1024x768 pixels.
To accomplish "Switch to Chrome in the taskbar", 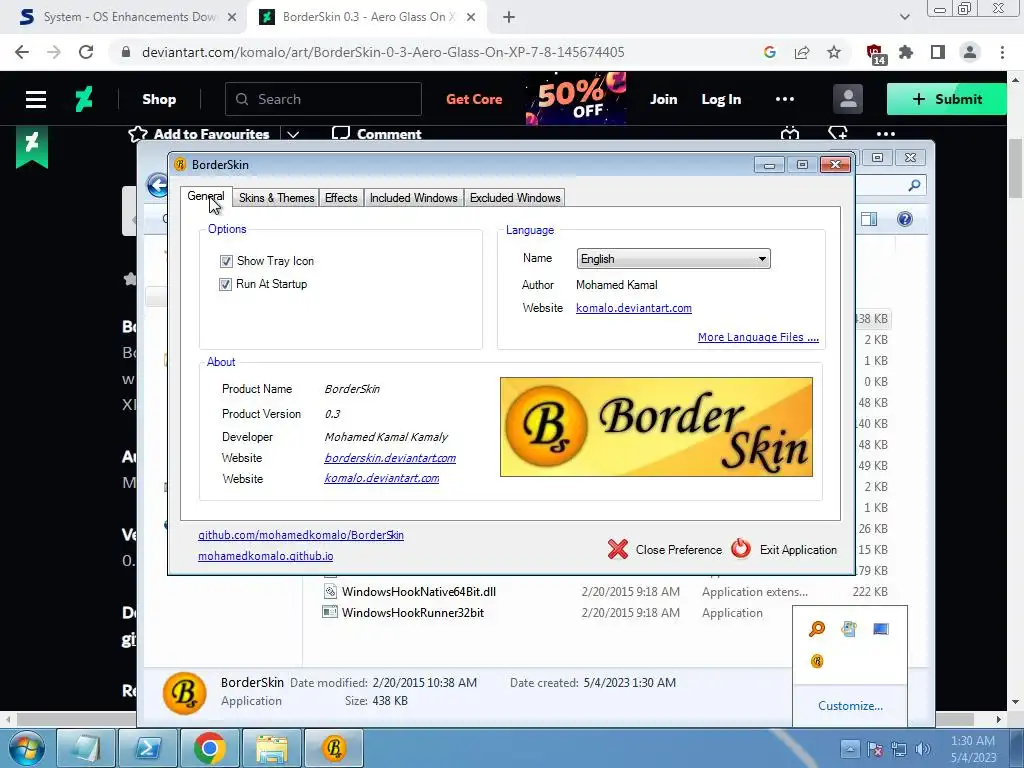I will coord(209,748).
